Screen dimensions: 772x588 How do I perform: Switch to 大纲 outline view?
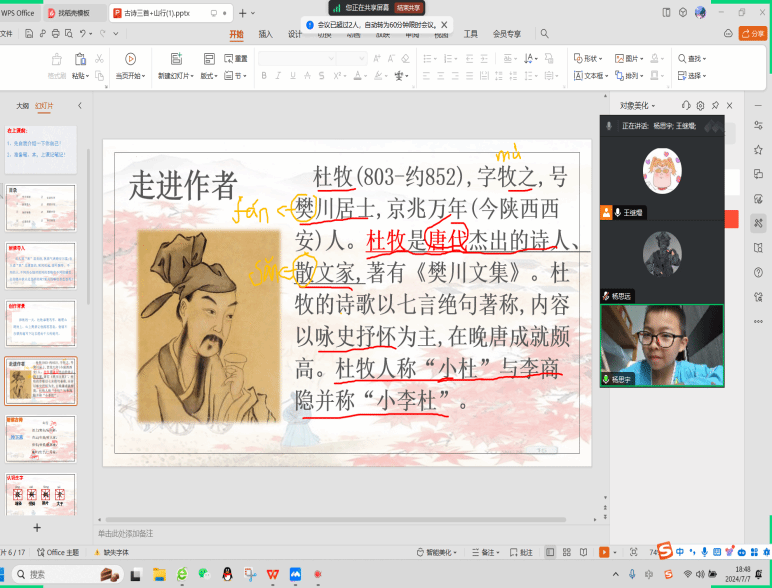pyautogui.click(x=22, y=105)
